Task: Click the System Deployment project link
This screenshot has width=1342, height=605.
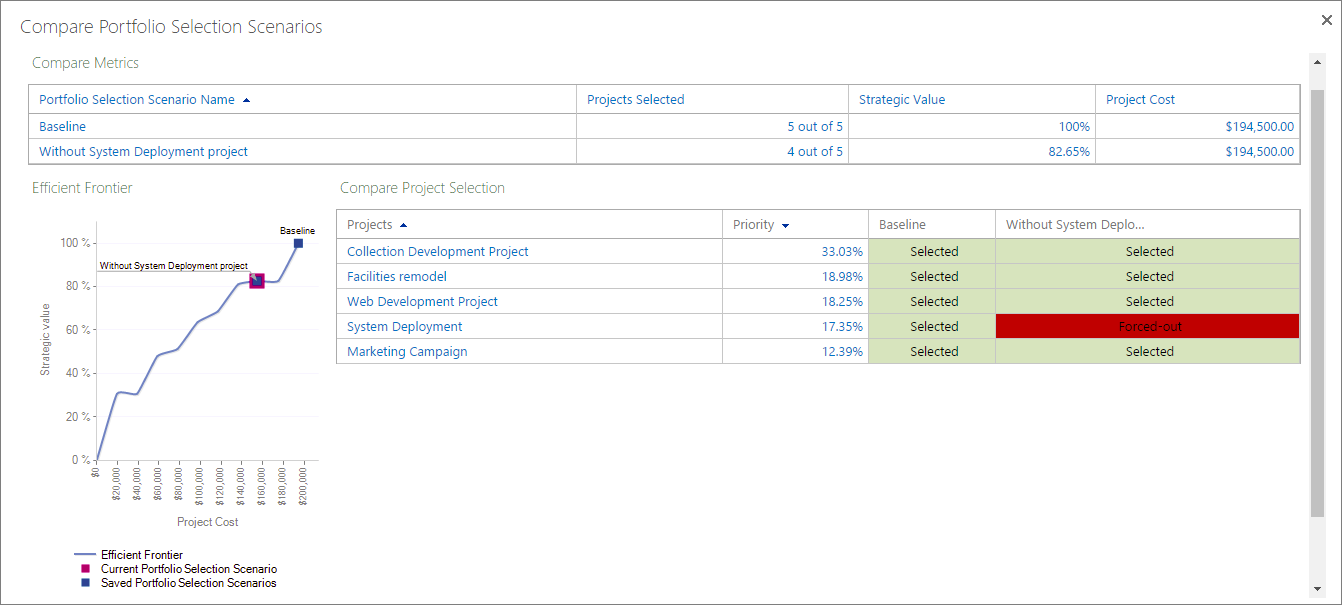Action: tap(404, 327)
